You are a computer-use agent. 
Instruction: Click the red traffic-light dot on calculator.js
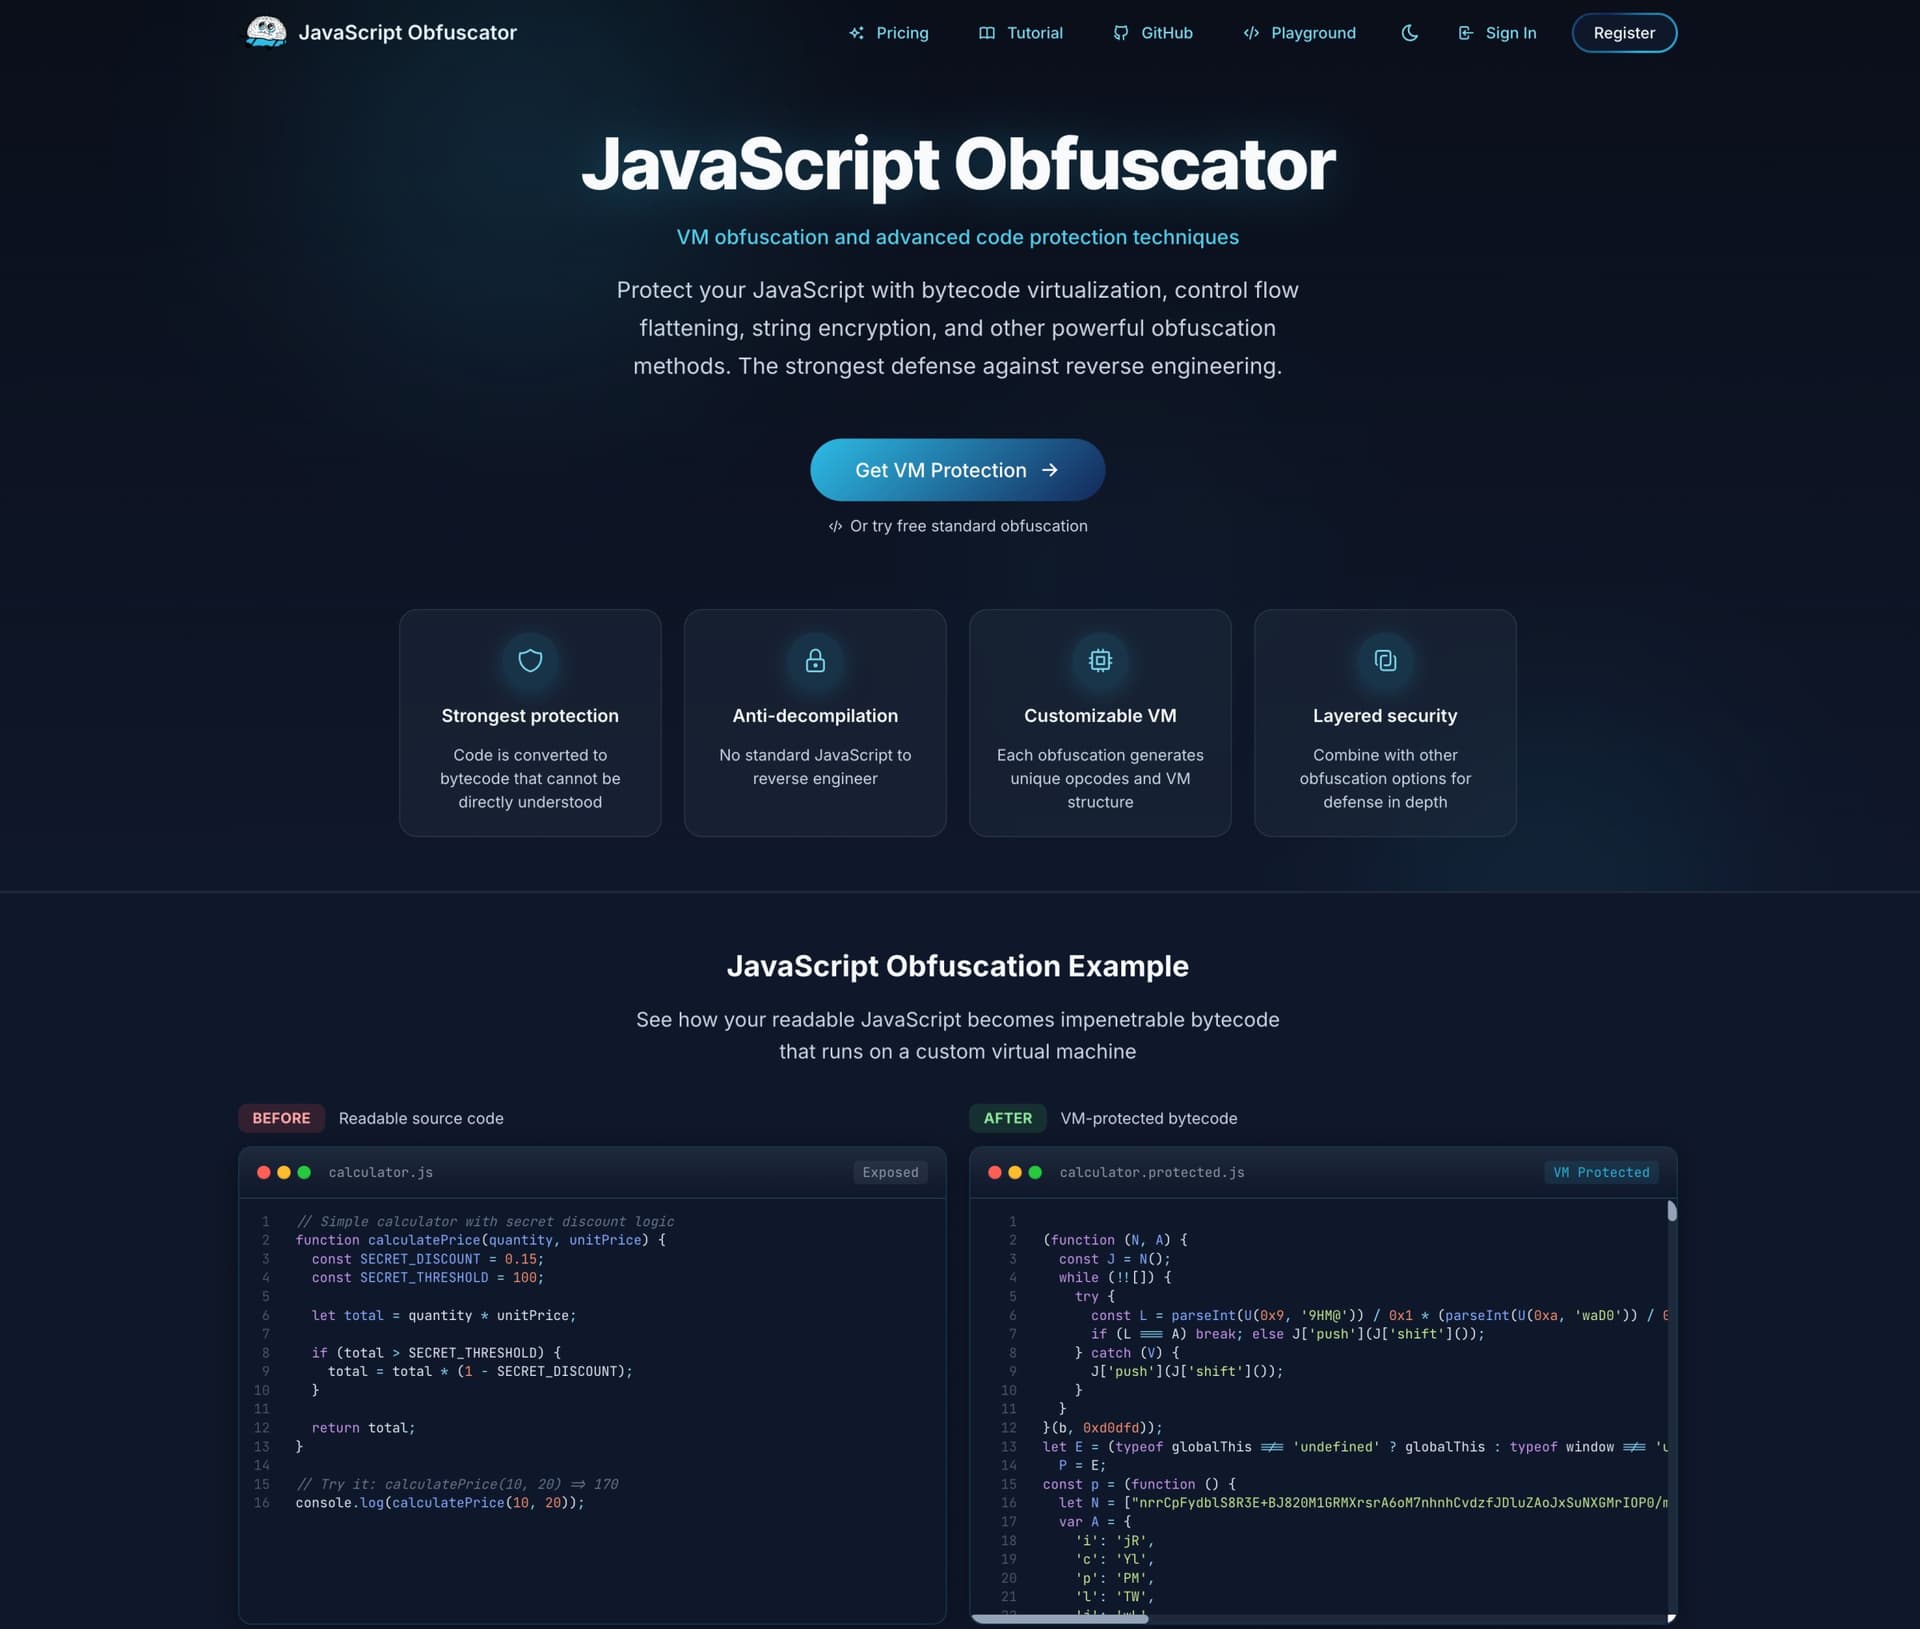[x=263, y=1171]
